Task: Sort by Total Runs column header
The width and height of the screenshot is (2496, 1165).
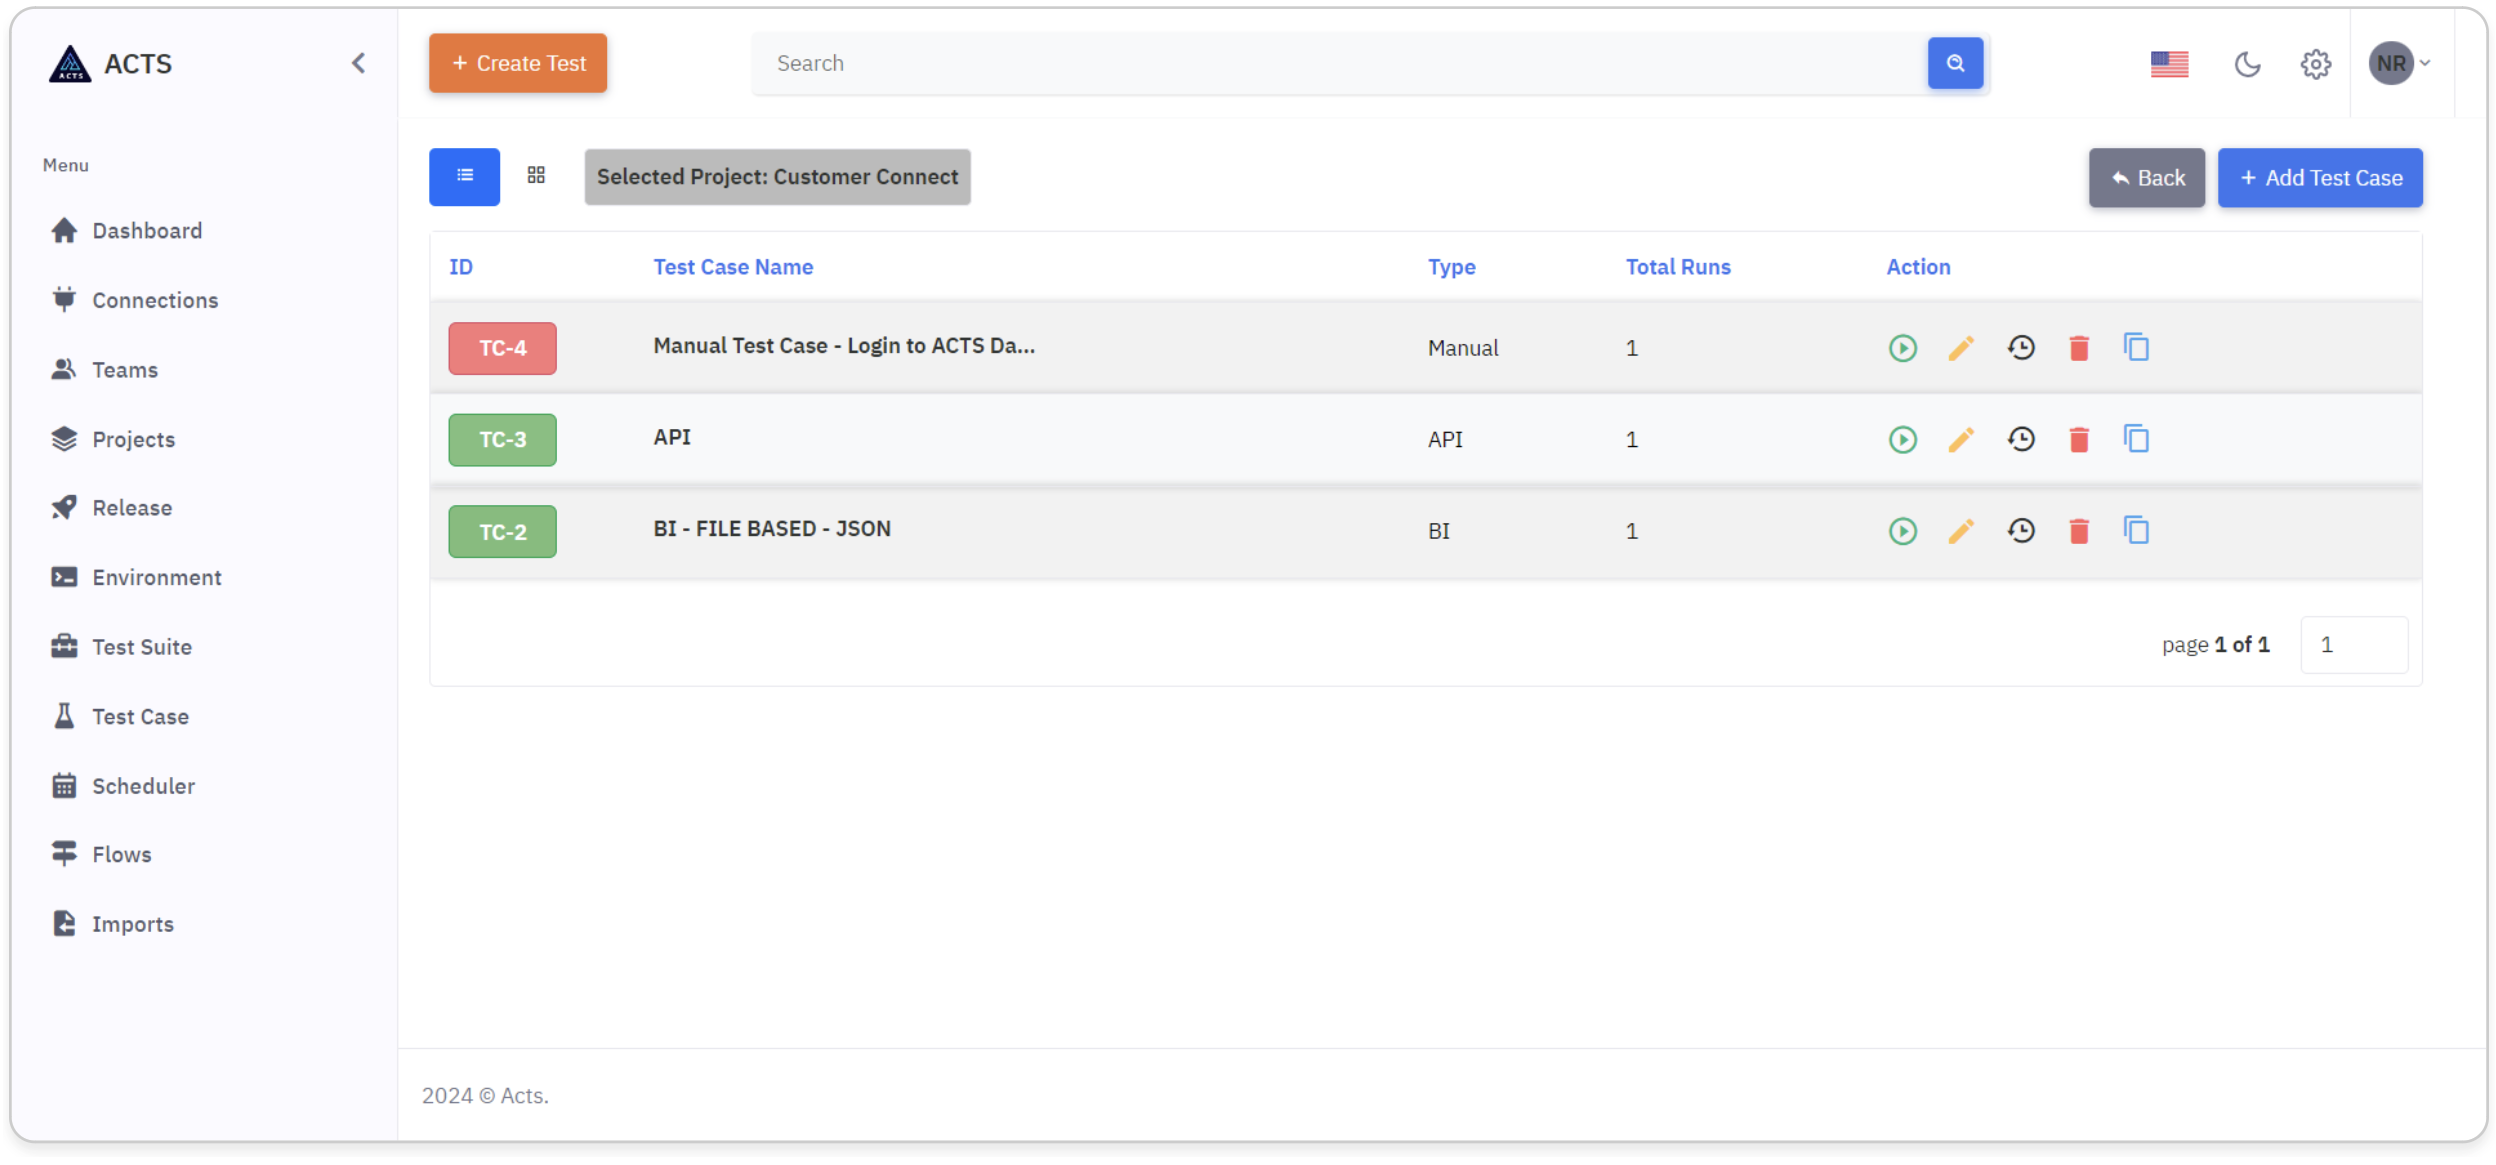Action: pyautogui.click(x=1677, y=267)
